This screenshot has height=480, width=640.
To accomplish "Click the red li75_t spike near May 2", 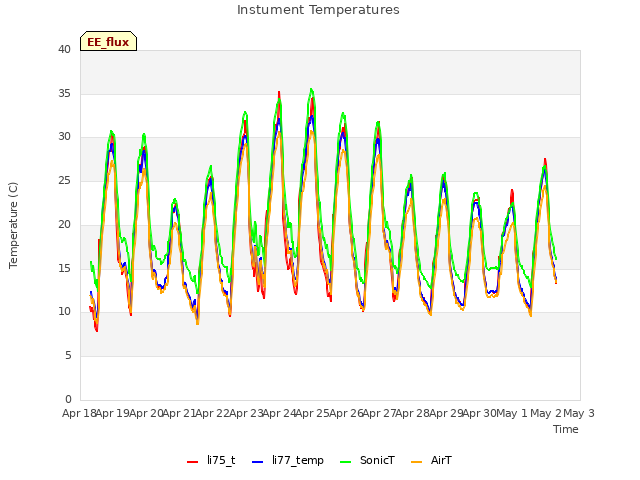I will pos(545,160).
